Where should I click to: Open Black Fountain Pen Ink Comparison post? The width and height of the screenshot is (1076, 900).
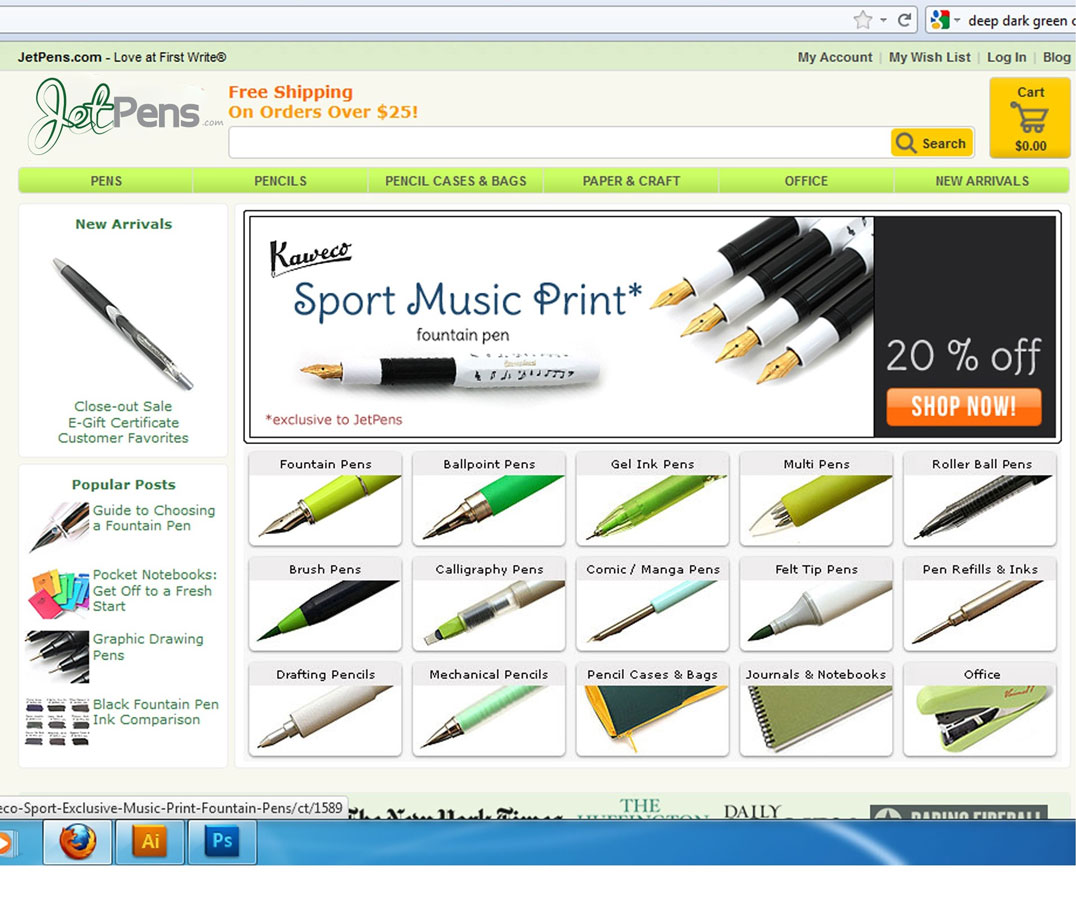[x=156, y=712]
